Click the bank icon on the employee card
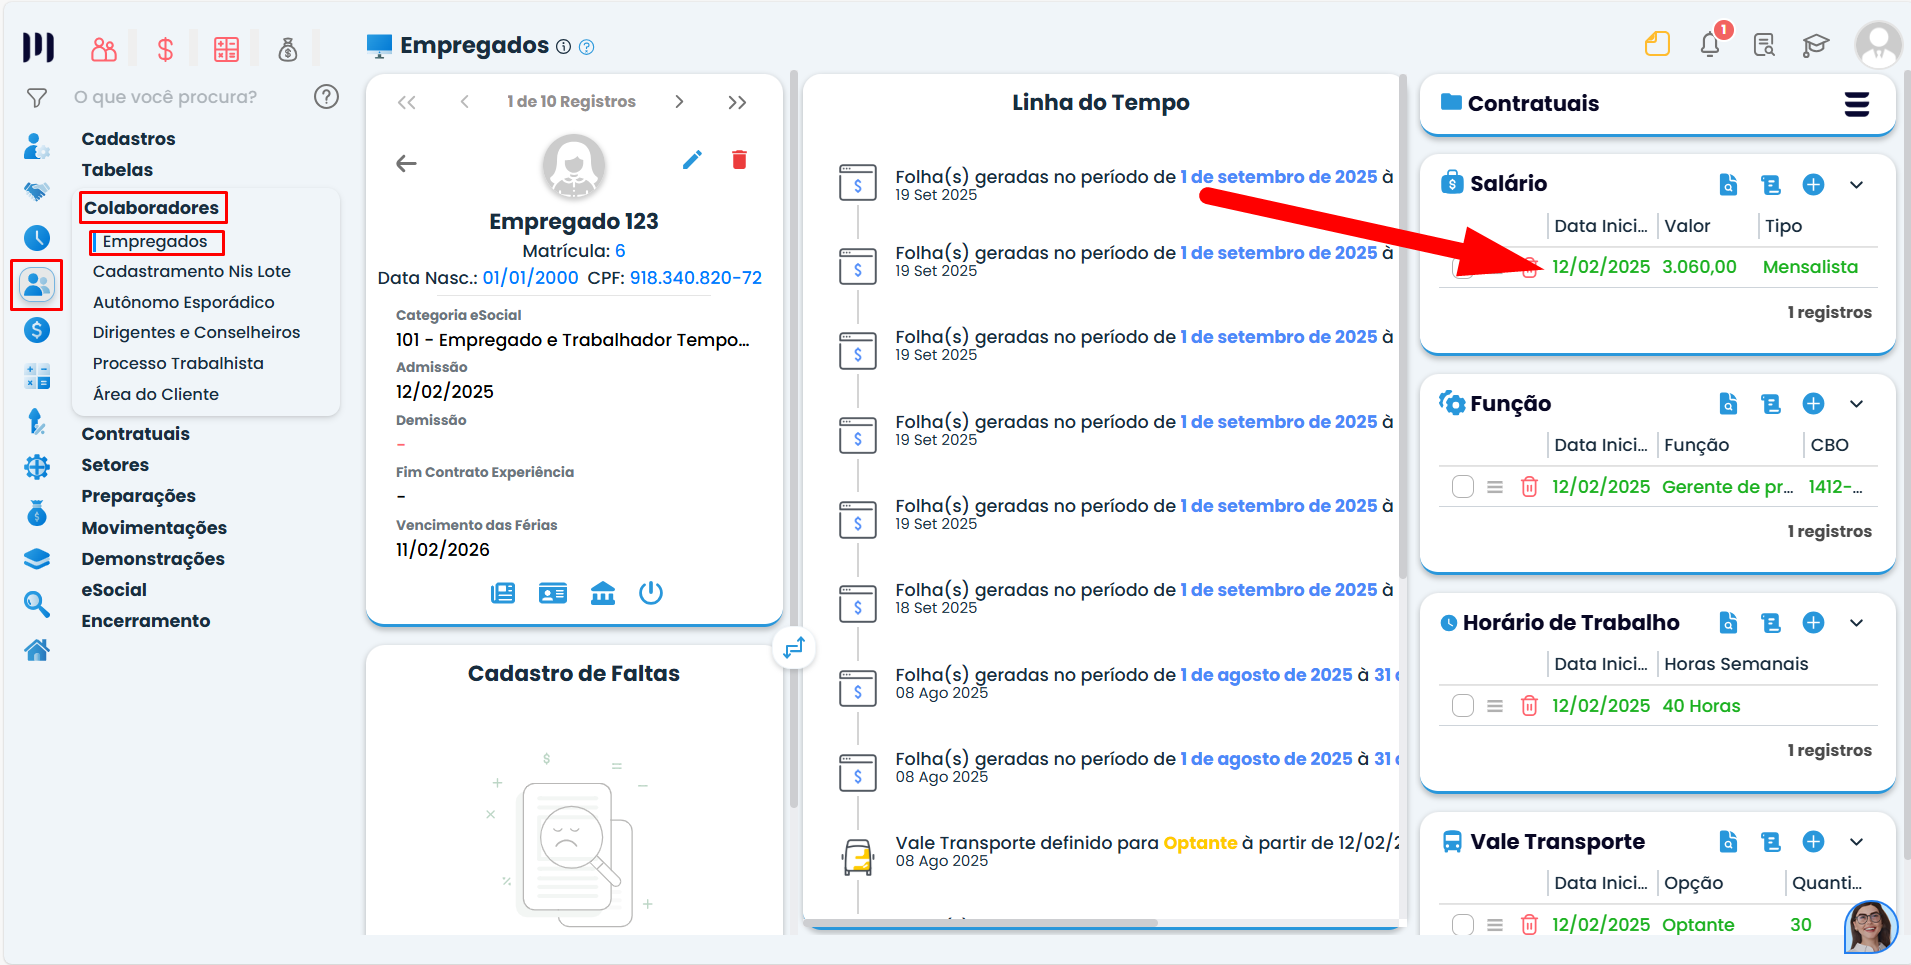 (x=603, y=594)
